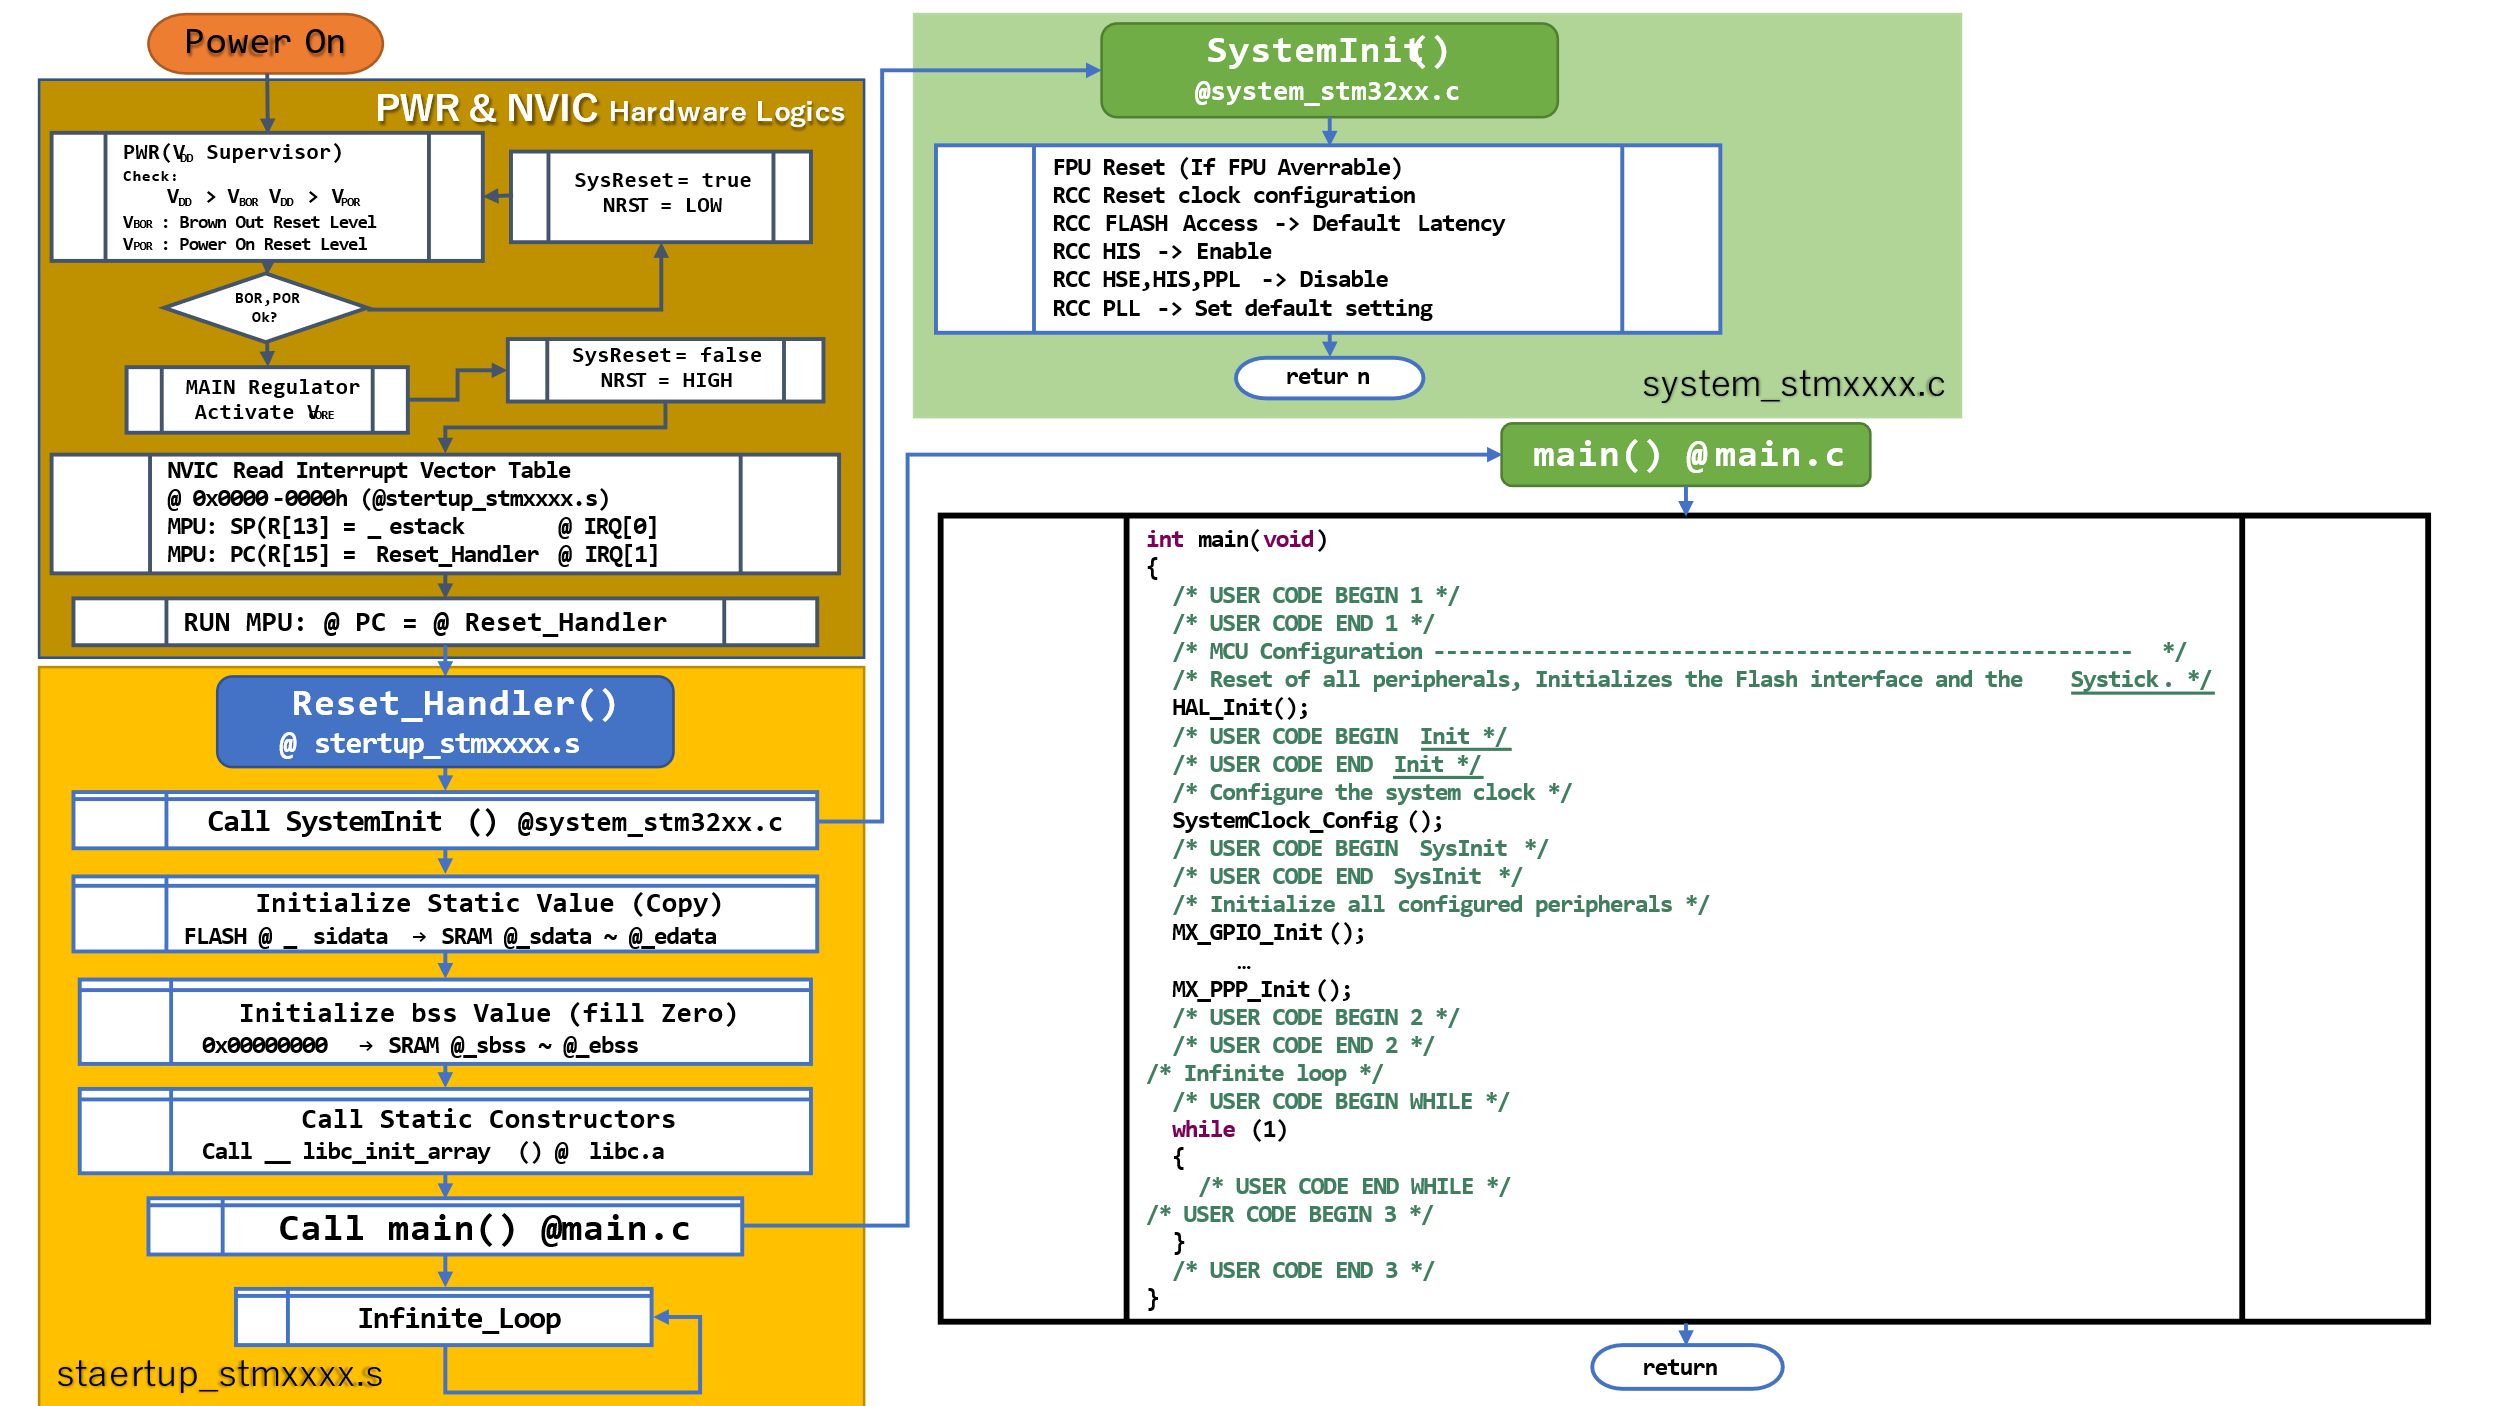Select the SysReset = false NRST = HIGH box

point(665,370)
